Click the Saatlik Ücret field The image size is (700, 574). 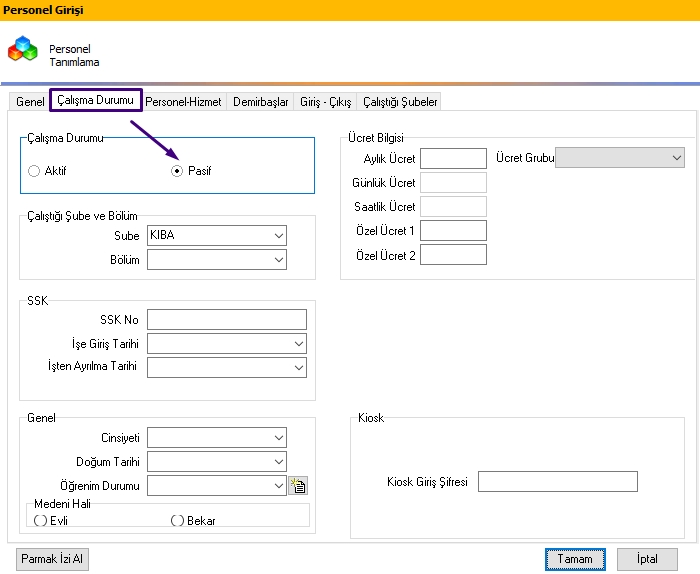point(453,207)
